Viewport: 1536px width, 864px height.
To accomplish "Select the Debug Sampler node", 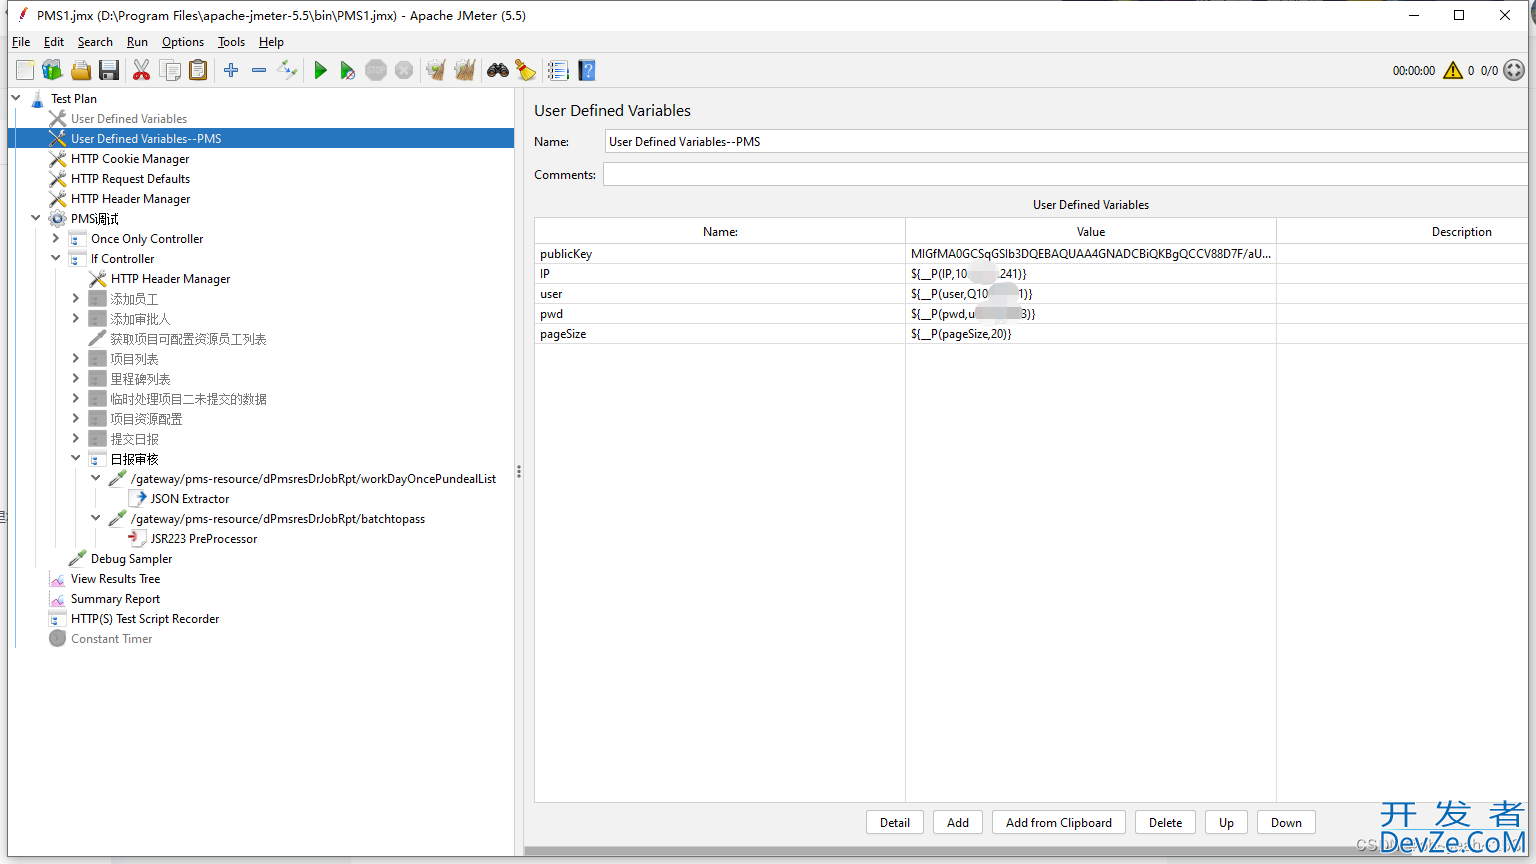I will (131, 559).
